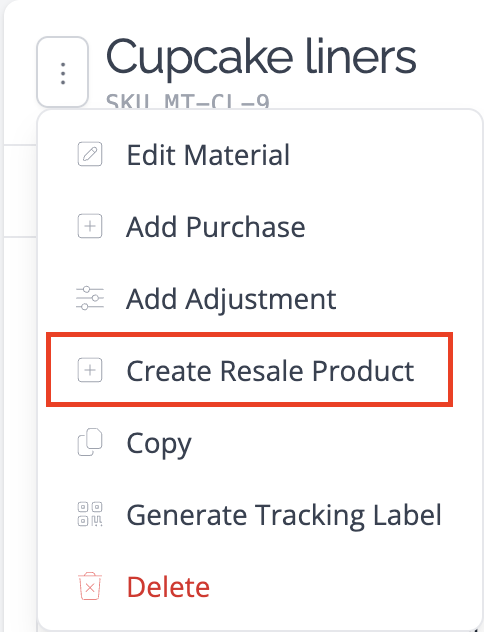
Task: Select Edit Material from the menu
Action: (208, 155)
